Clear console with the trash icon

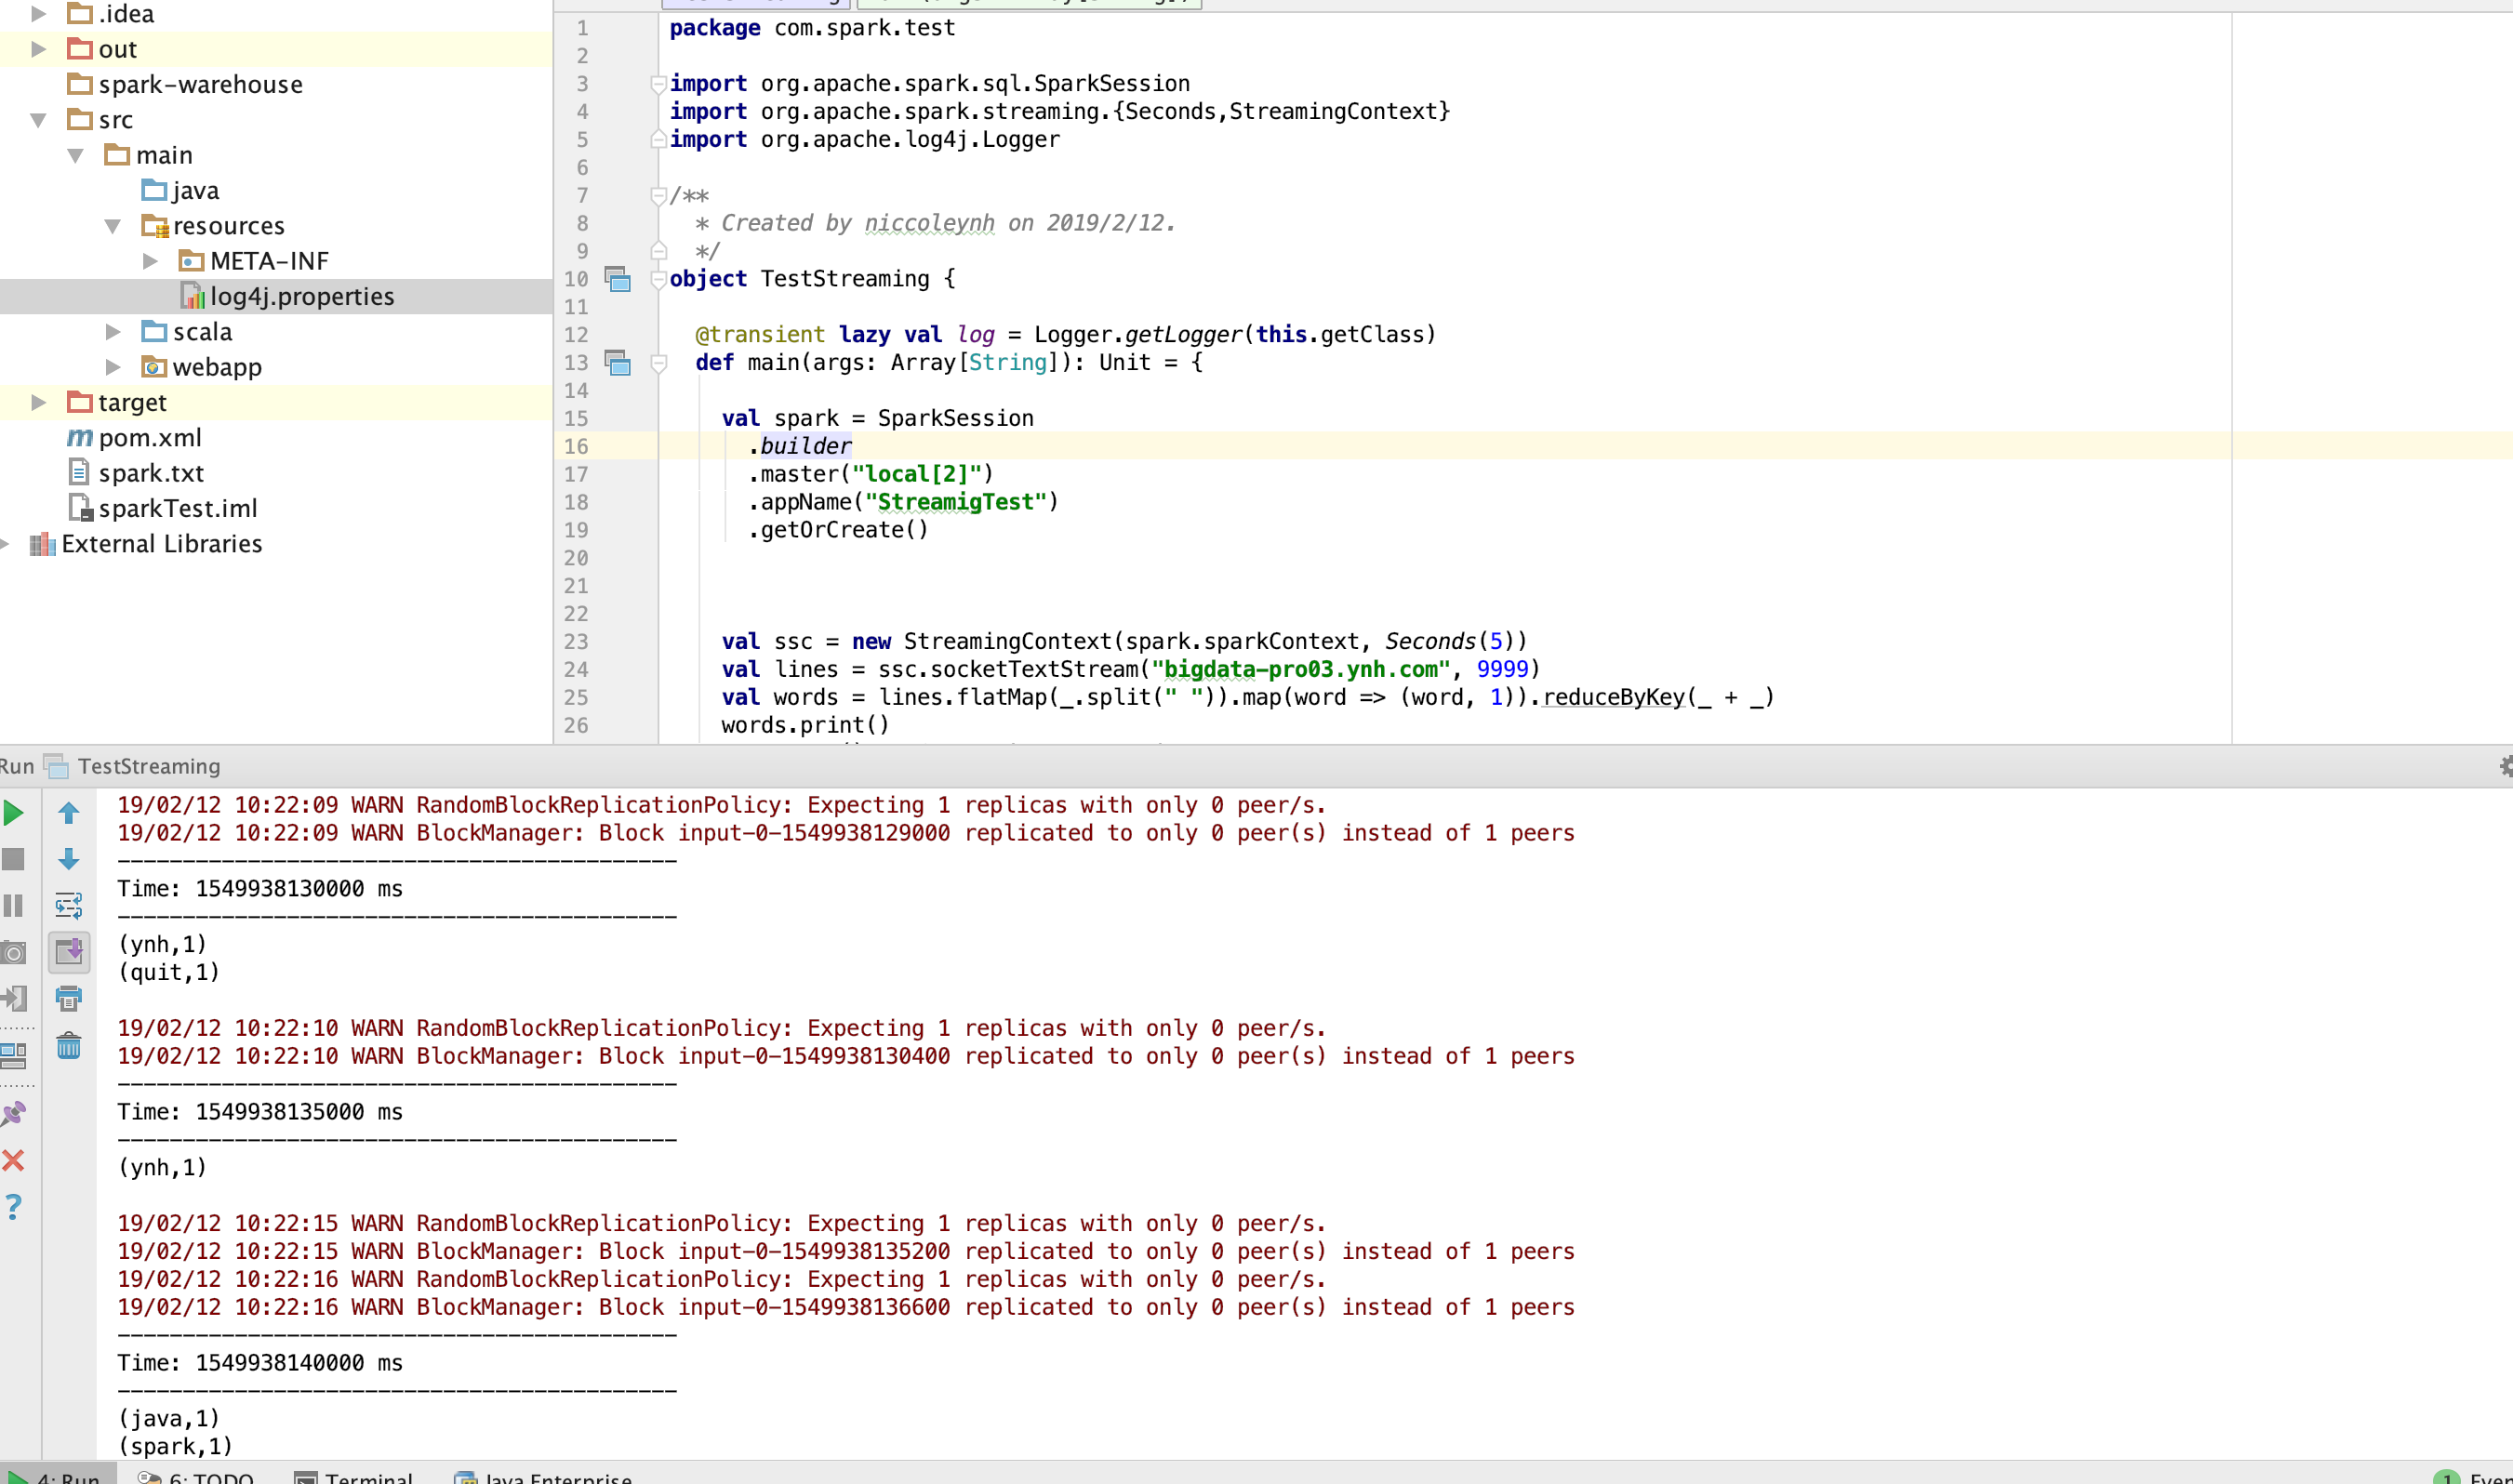69,1046
